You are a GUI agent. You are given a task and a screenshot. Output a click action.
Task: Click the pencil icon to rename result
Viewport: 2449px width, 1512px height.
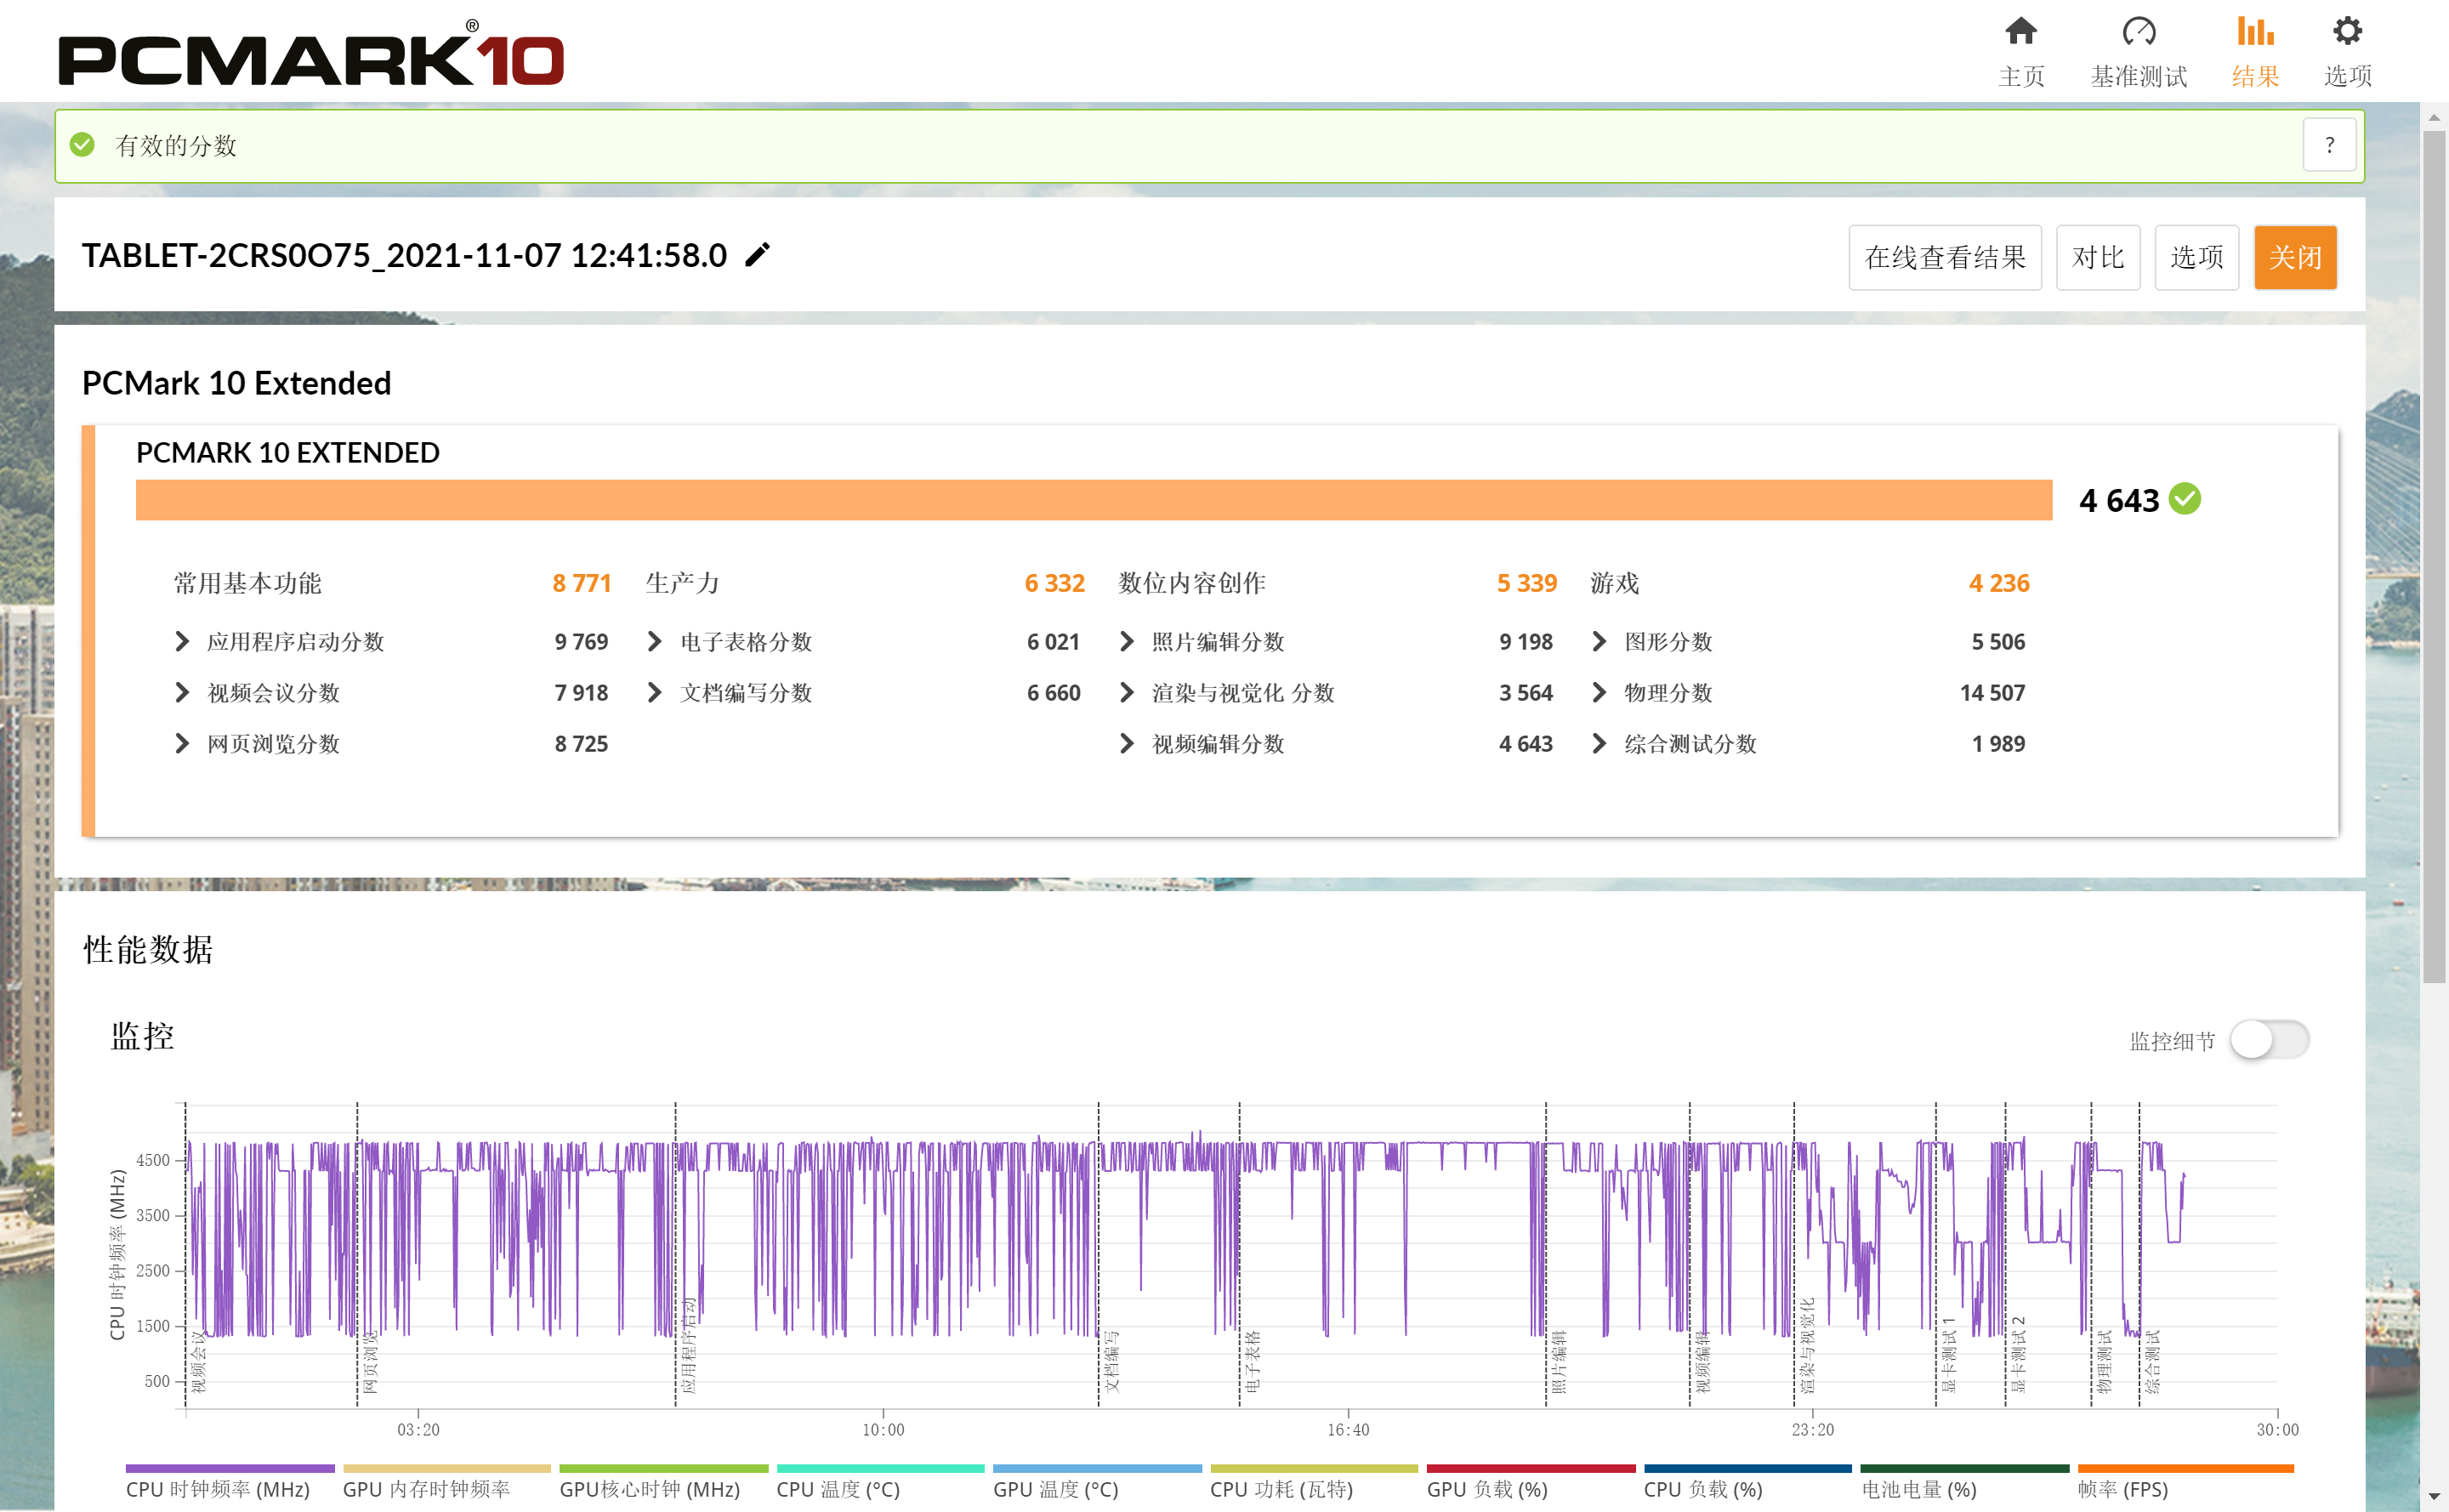pyautogui.click(x=758, y=256)
